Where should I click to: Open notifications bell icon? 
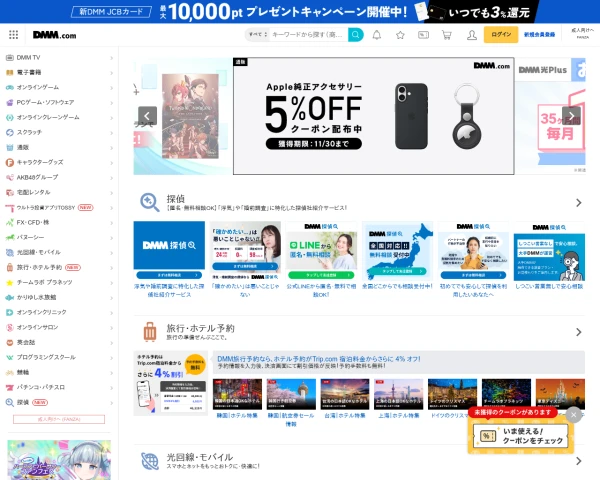pos(377,35)
